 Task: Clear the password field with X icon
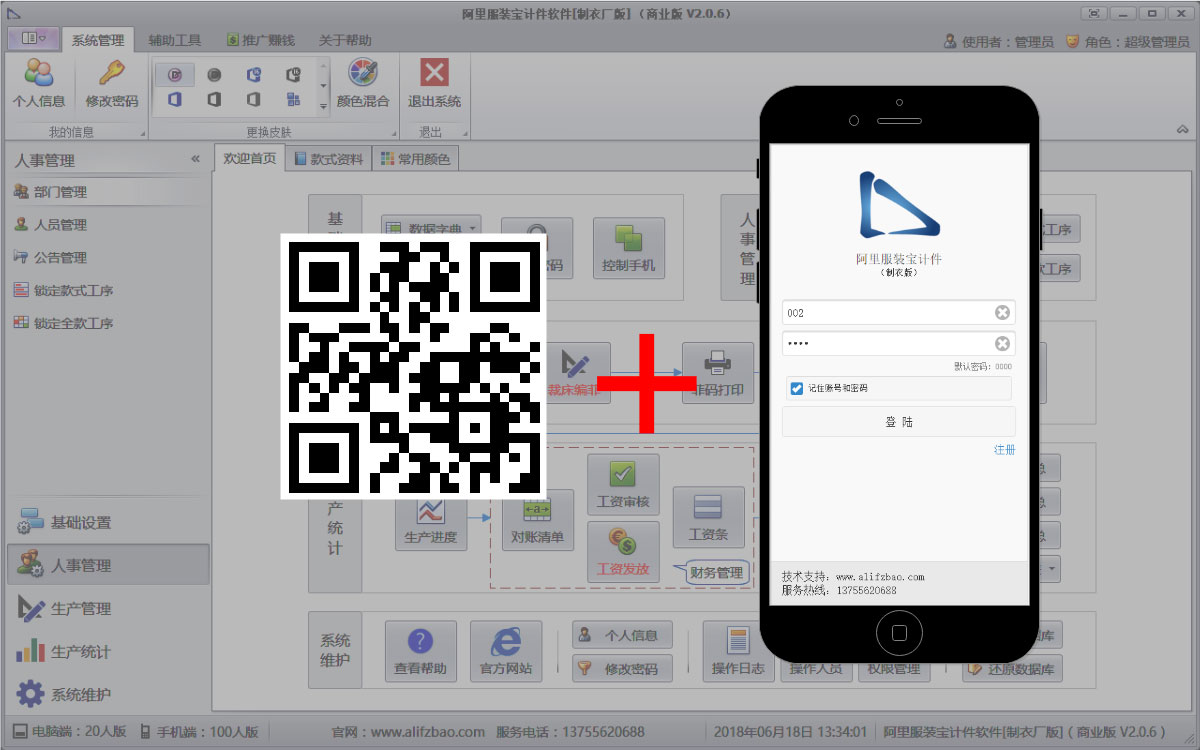1002,344
